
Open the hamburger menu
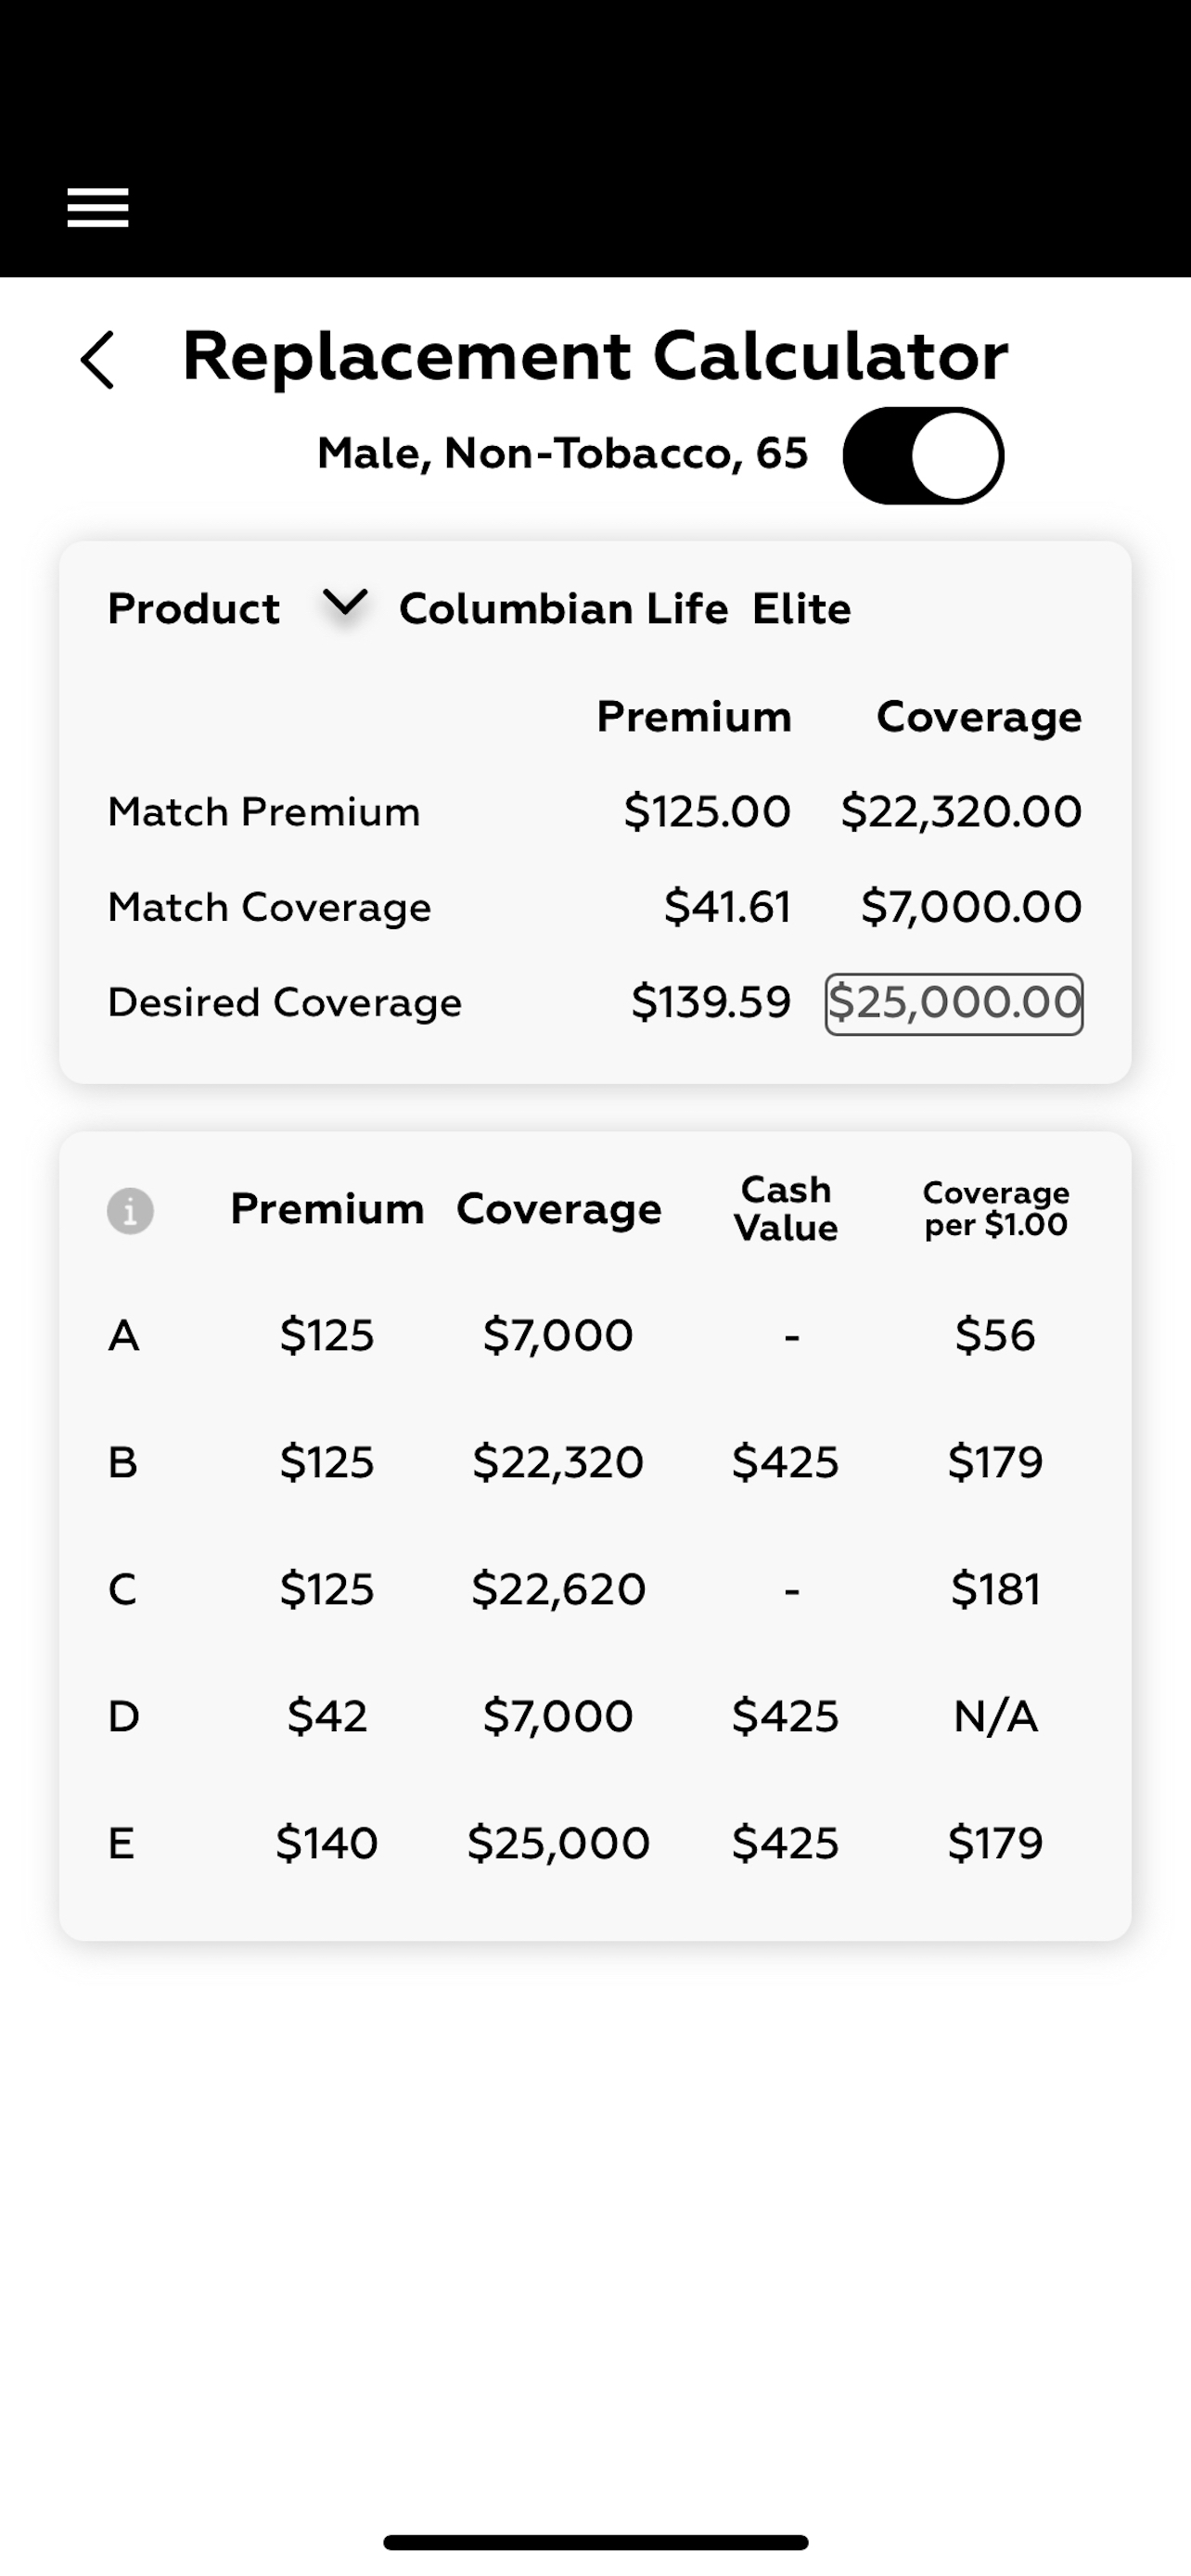97,208
